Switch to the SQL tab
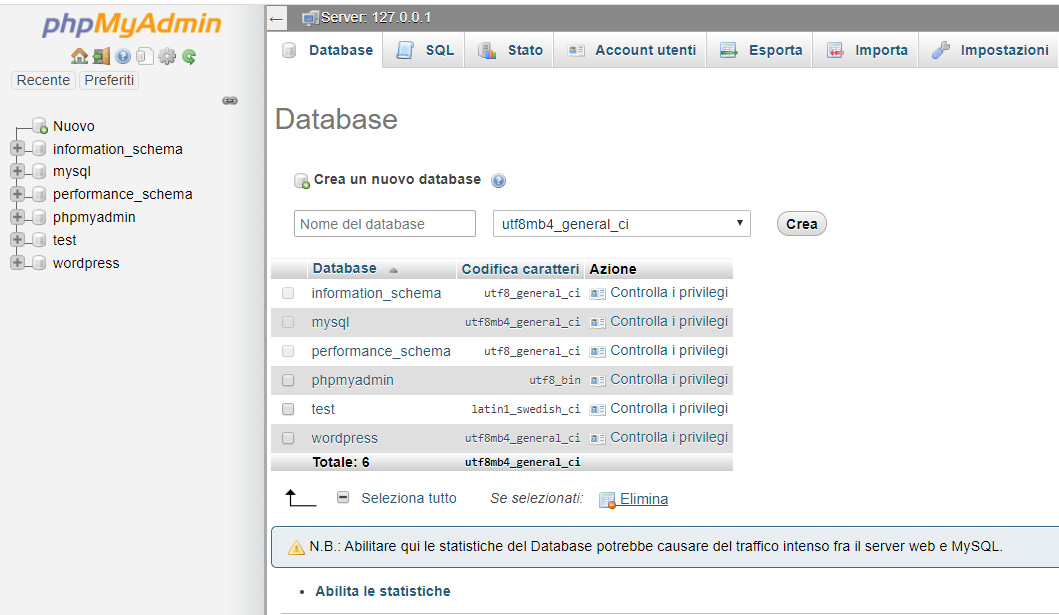Image resolution: width=1059 pixels, height=615 pixels. tap(427, 50)
